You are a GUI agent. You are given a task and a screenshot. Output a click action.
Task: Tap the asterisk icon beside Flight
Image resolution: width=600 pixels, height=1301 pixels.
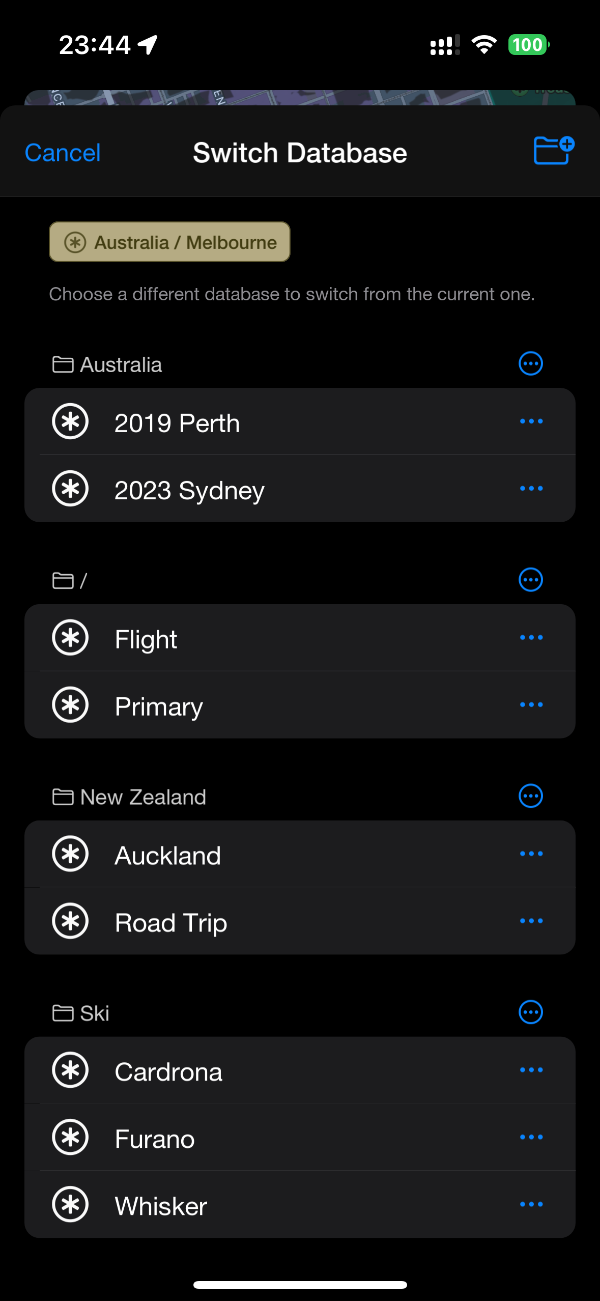click(70, 638)
